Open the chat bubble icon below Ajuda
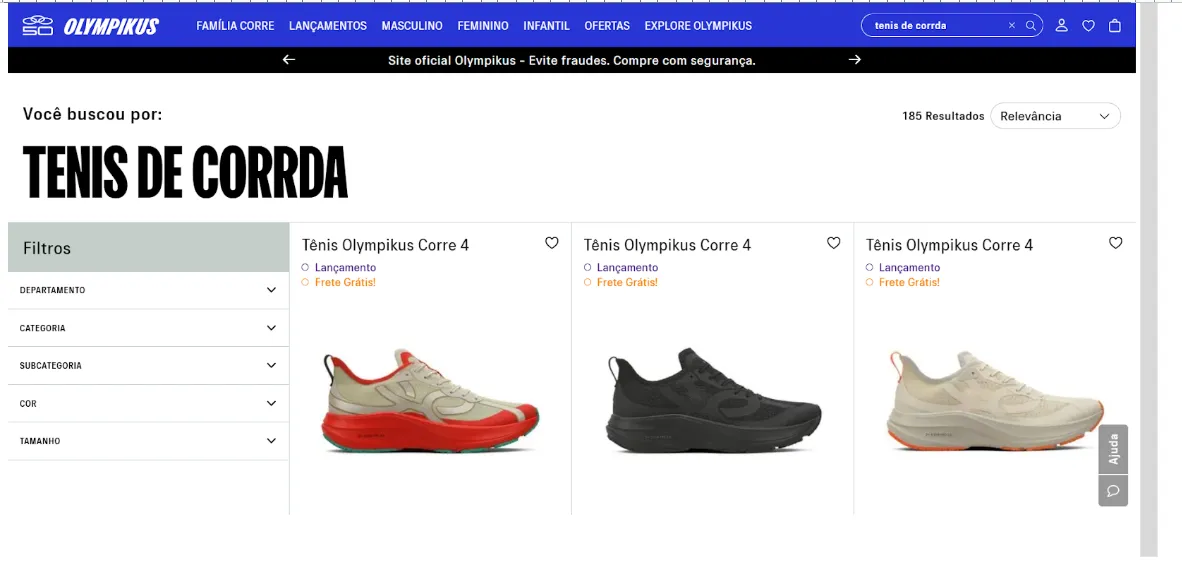The image size is (1182, 562). (1113, 491)
